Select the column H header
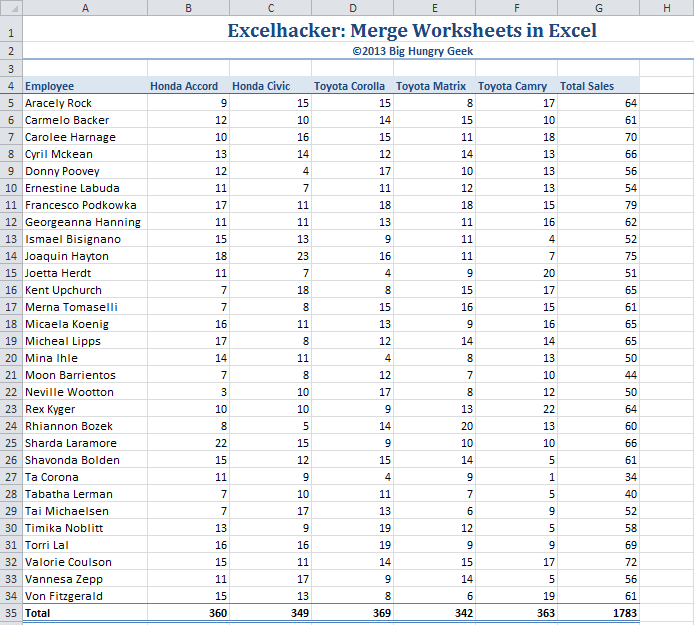This screenshot has height=625, width=694. tap(666, 8)
